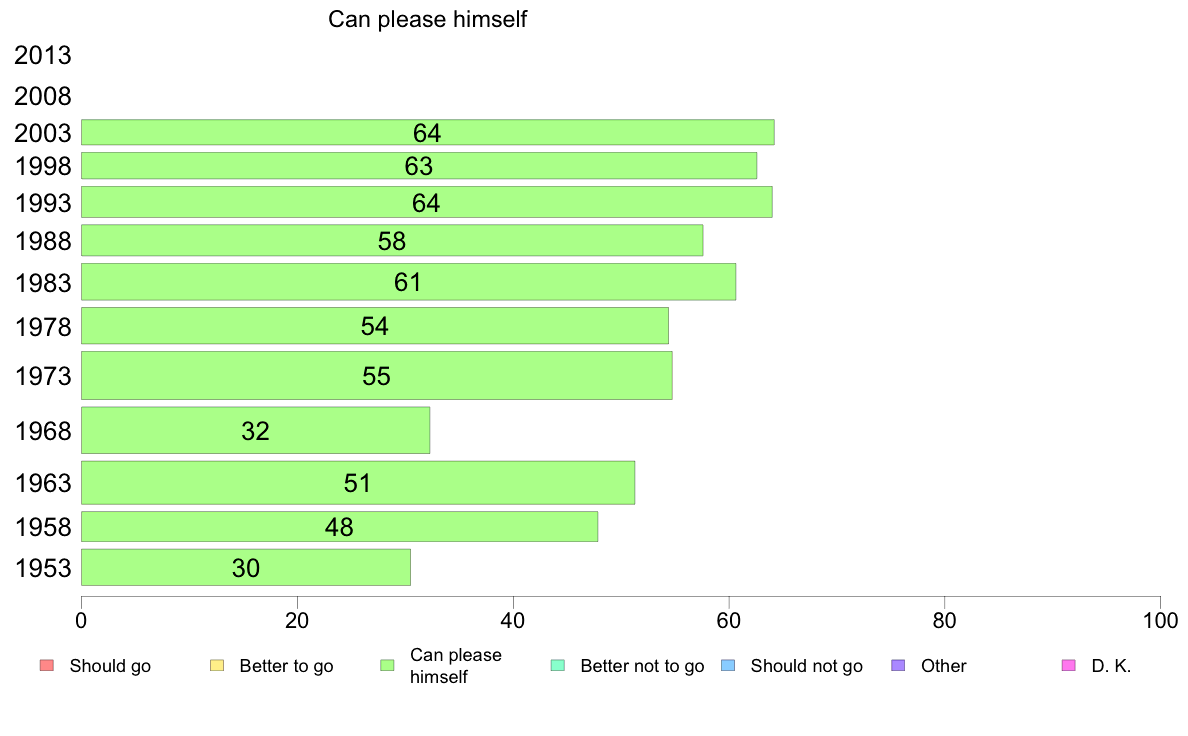The image size is (1188, 736).
Task: Click the Better to go legend label
Action: [286, 666]
